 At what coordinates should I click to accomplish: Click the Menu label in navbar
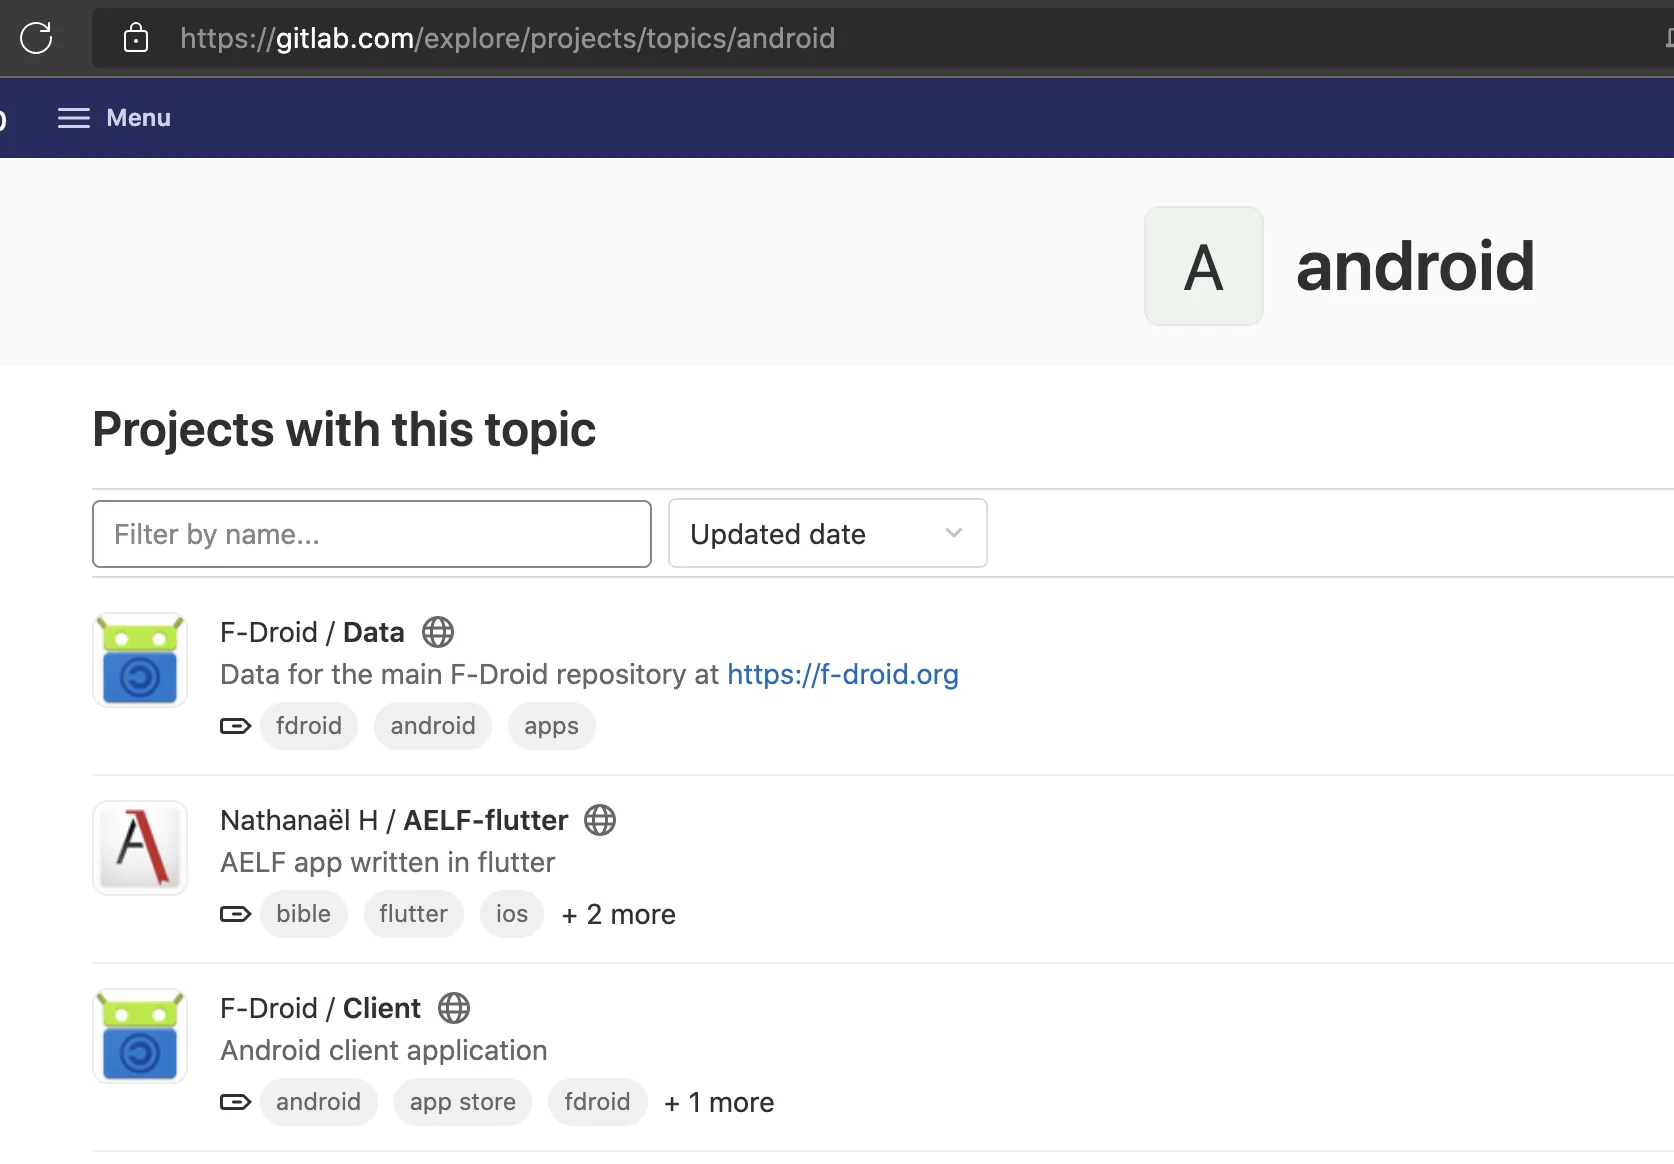click(x=138, y=118)
